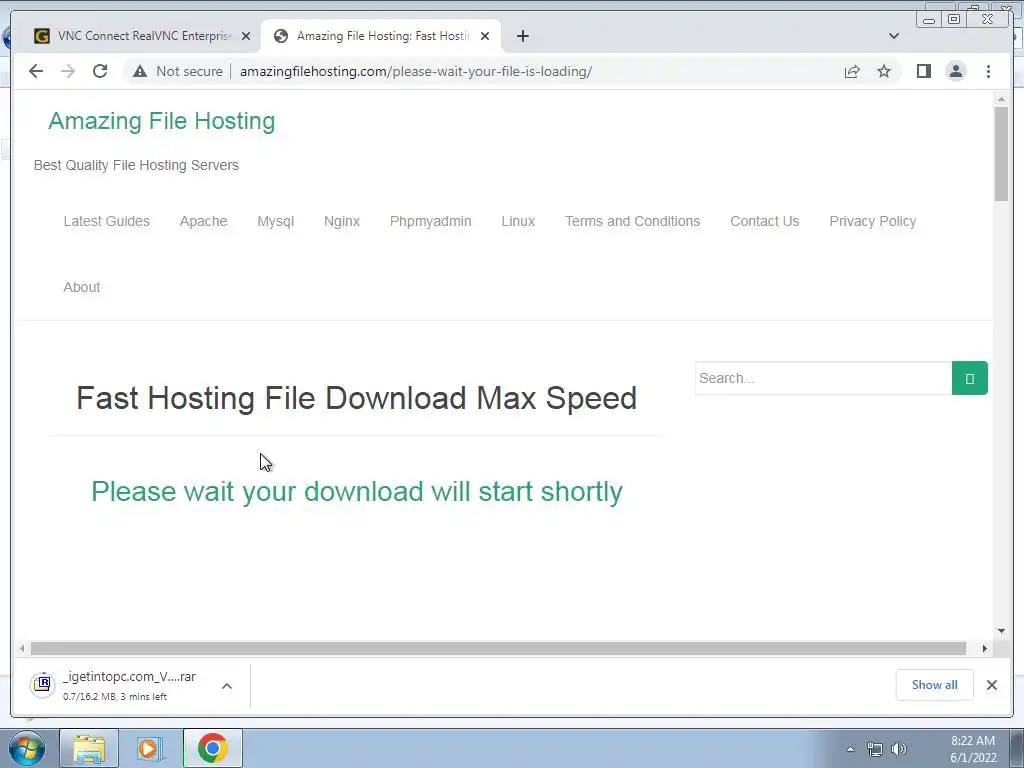
Task: Share this page via share icon
Action: coord(852,71)
